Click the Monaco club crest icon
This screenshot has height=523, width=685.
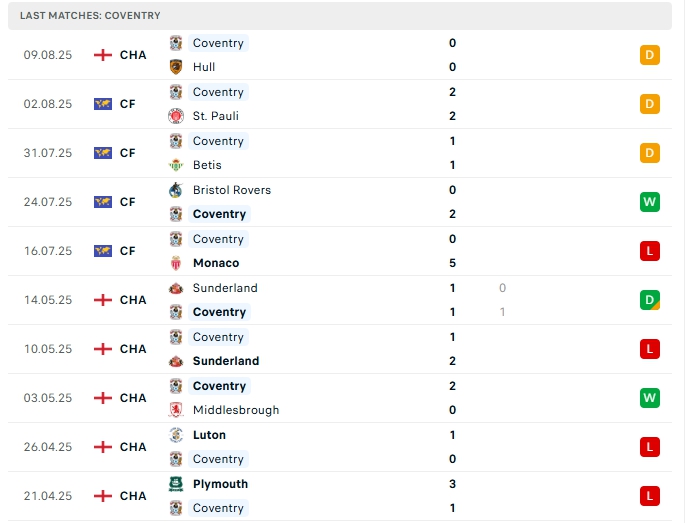[x=176, y=263]
